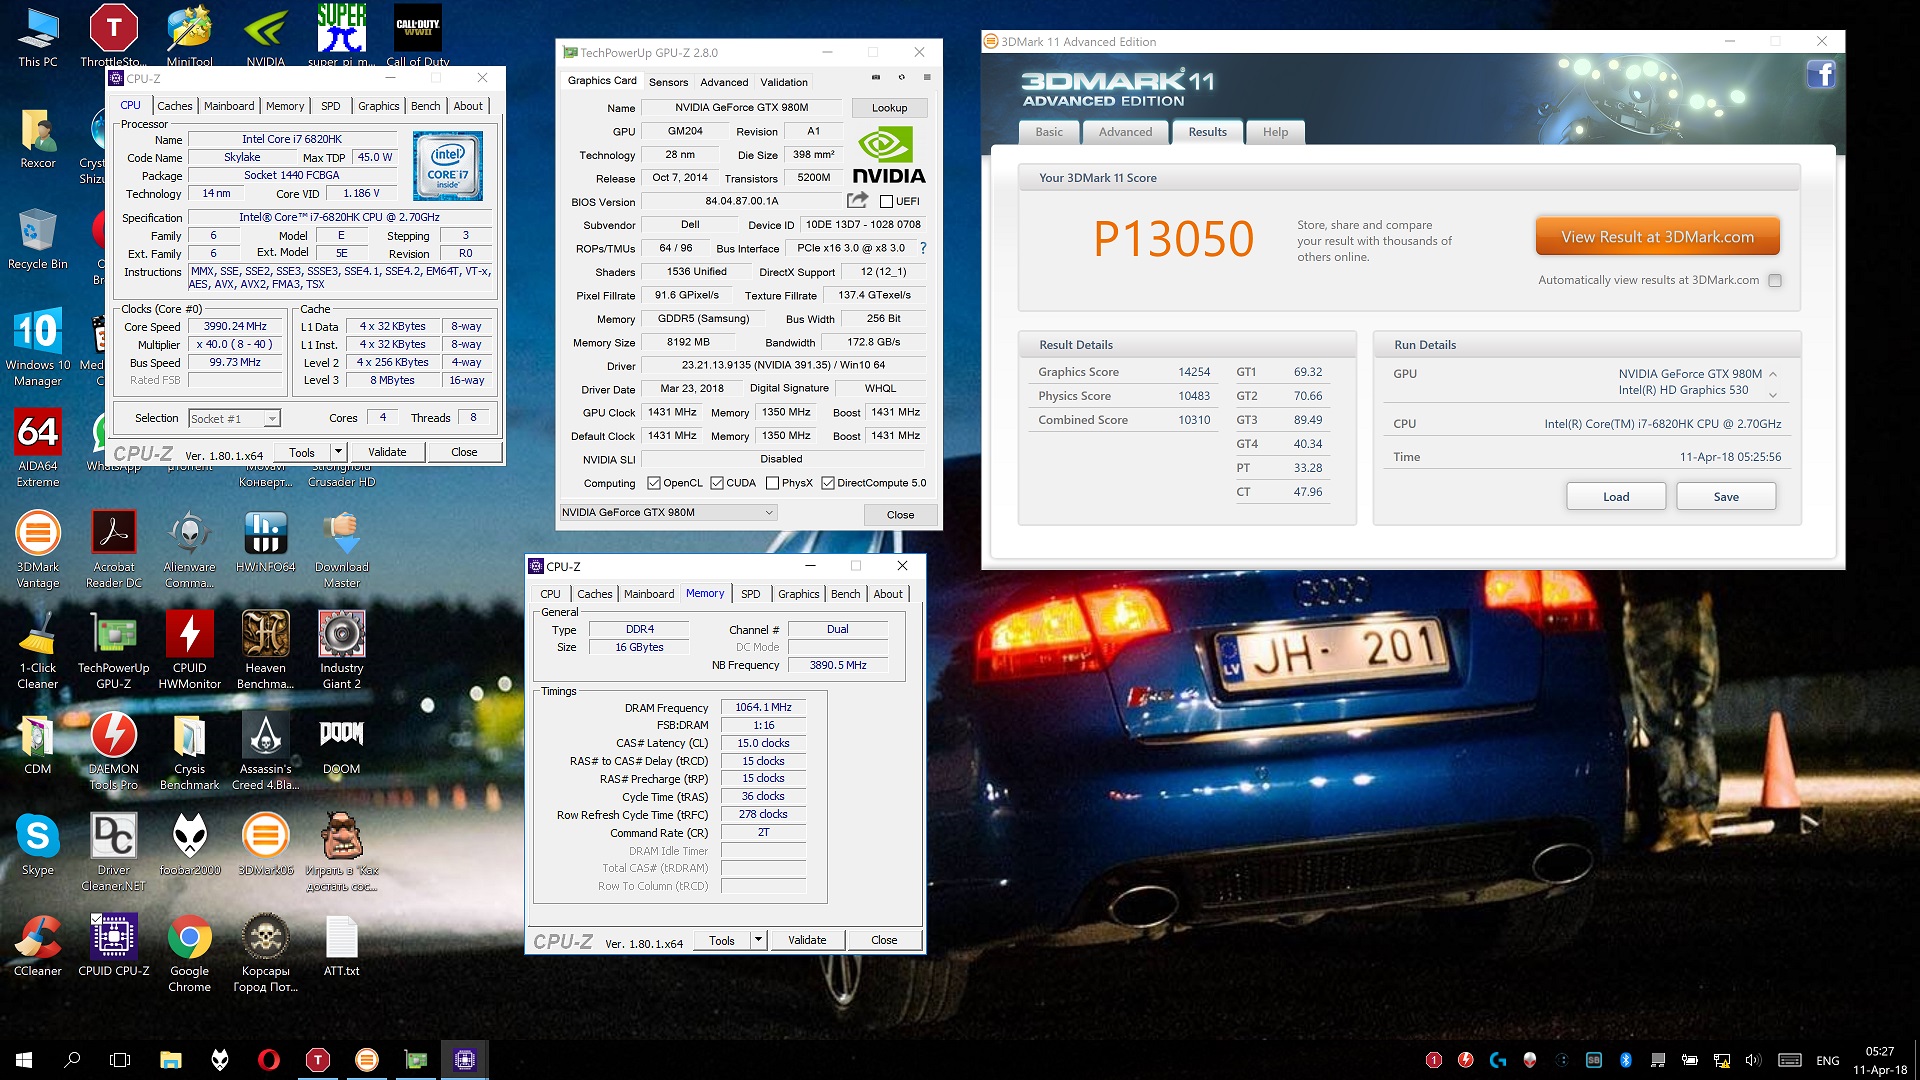The height and width of the screenshot is (1080, 1920).
Task: Open Tools dropdown arrow in CPU-Z Memory window
Action: (758, 940)
